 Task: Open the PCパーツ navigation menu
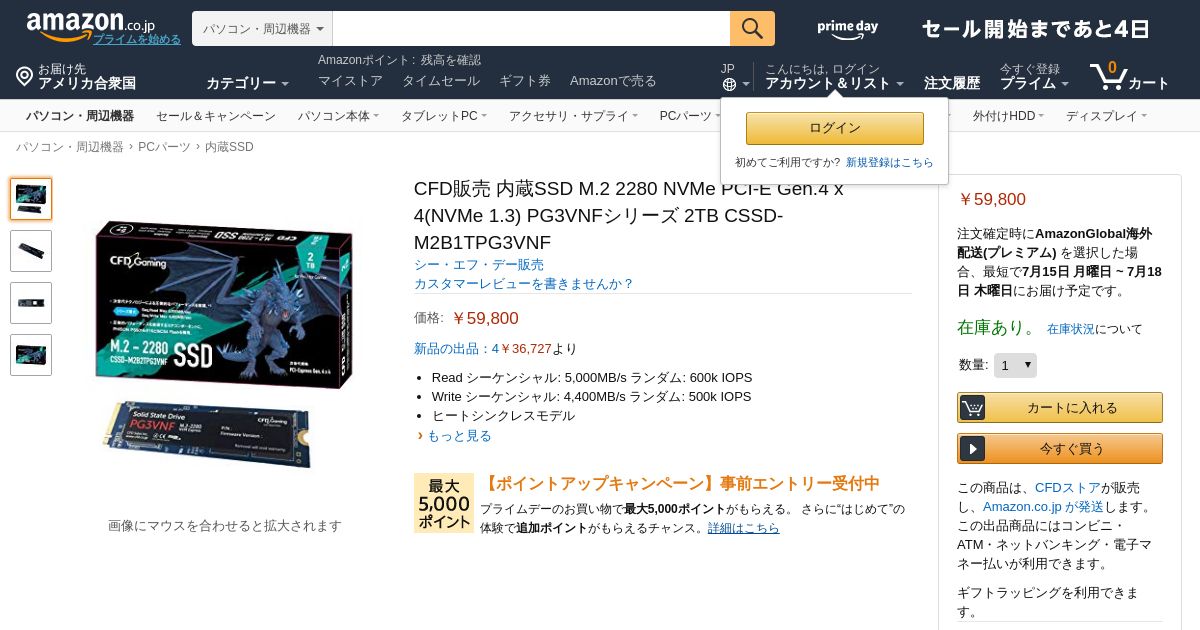tap(689, 116)
